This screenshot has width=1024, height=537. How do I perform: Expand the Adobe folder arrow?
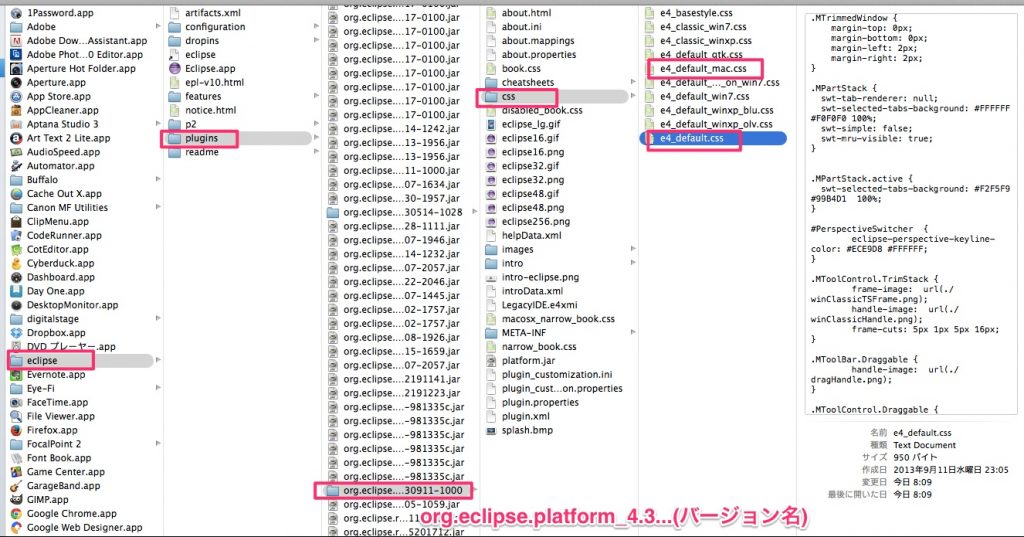[x=157, y=27]
